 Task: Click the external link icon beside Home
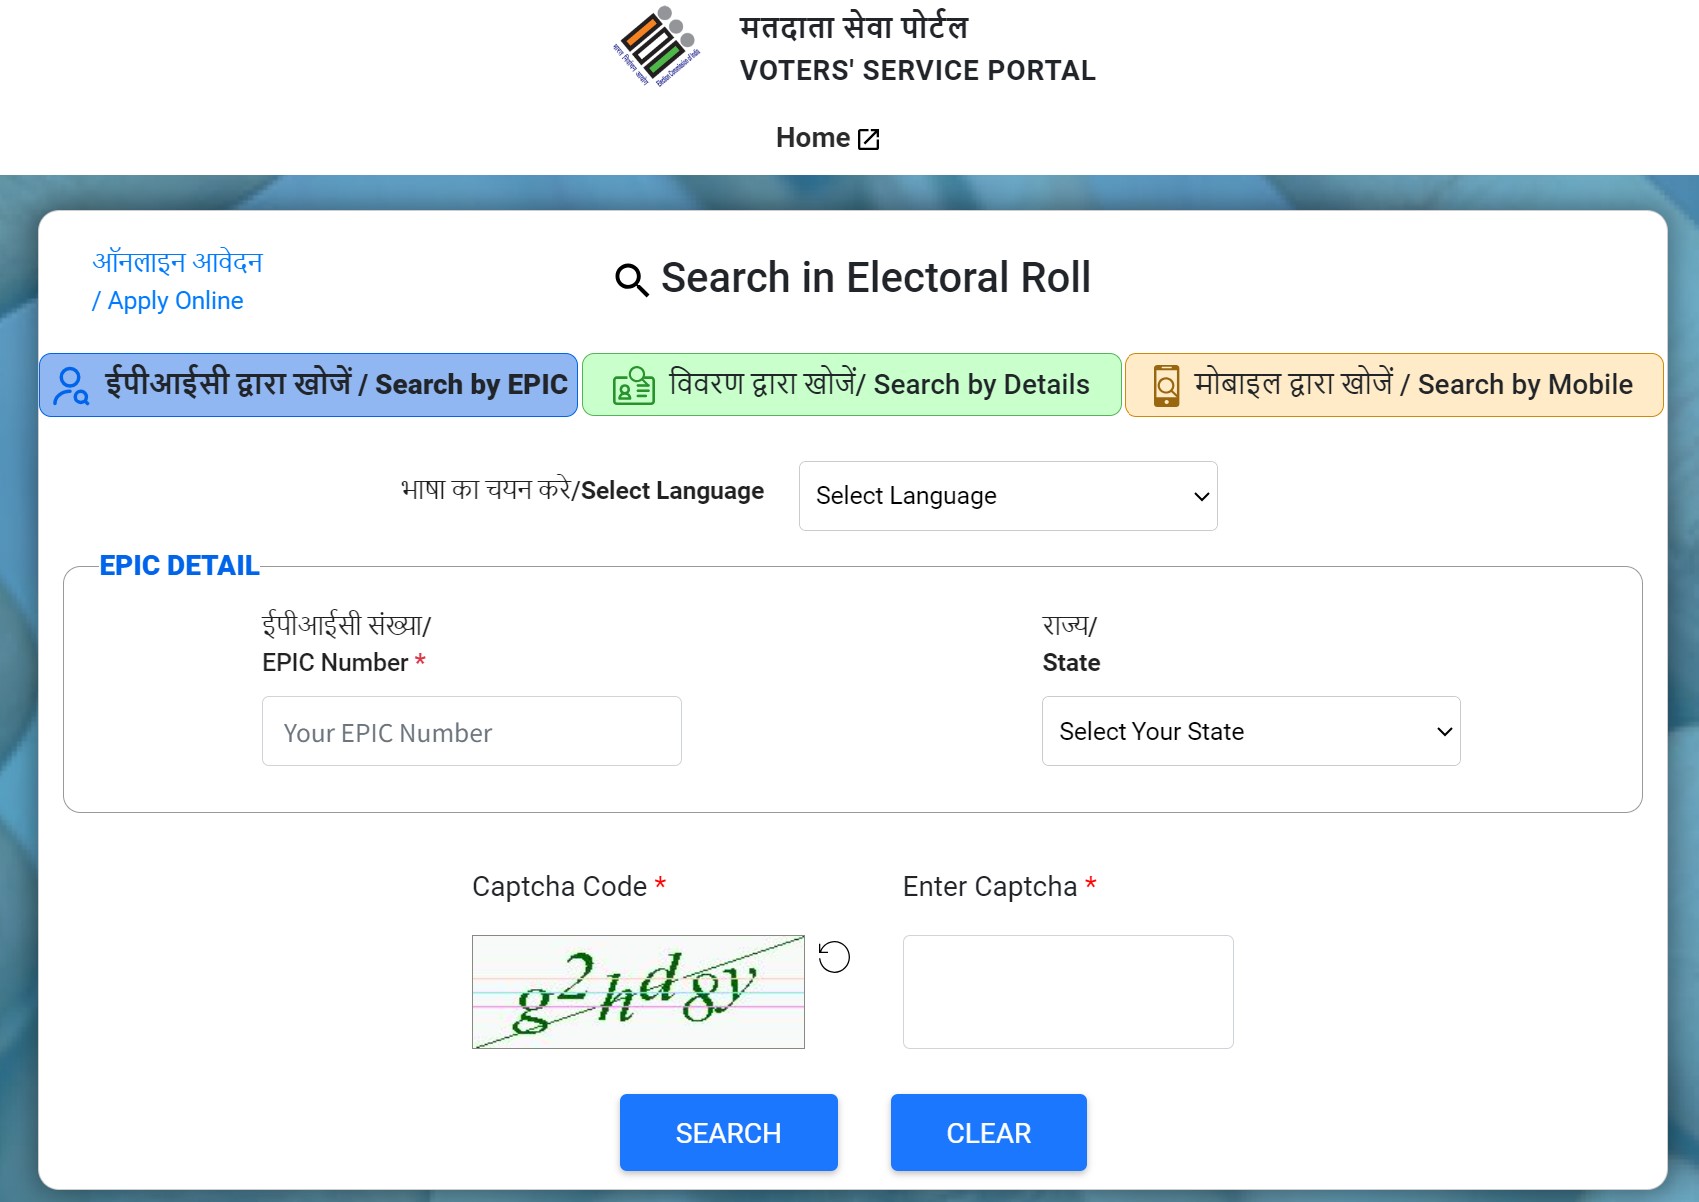click(x=869, y=139)
